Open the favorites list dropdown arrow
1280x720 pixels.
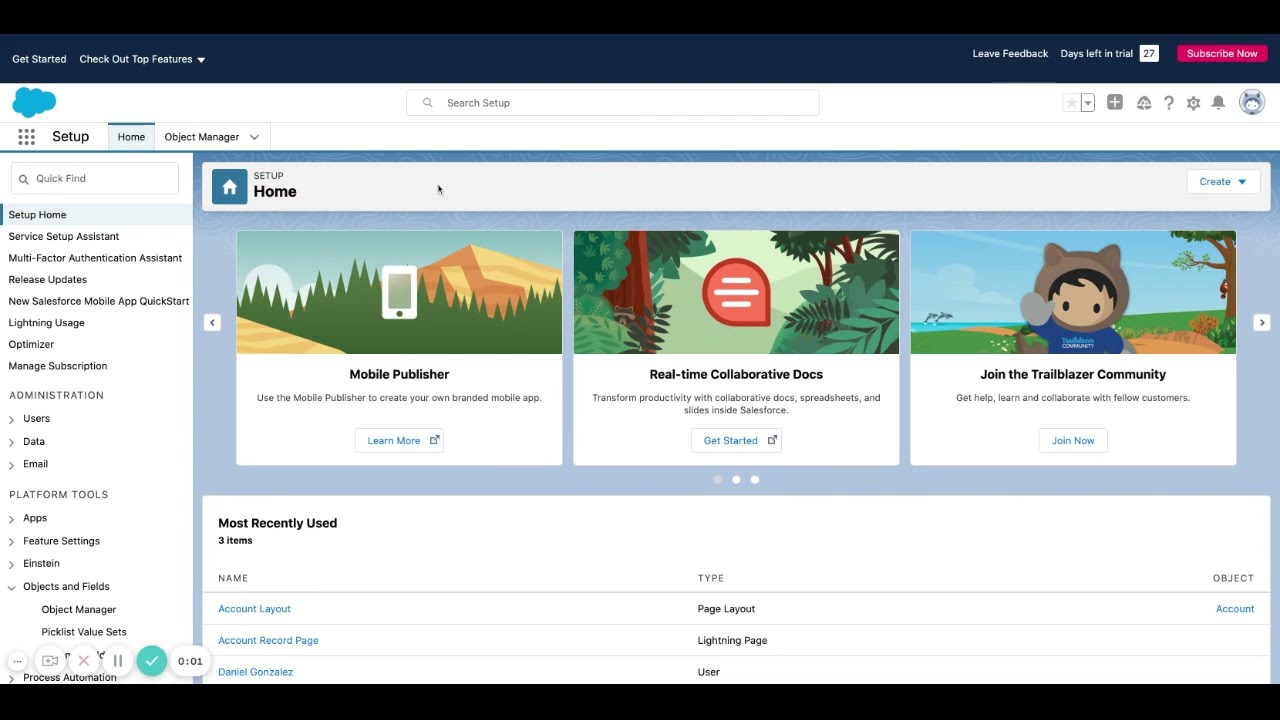coord(1087,103)
